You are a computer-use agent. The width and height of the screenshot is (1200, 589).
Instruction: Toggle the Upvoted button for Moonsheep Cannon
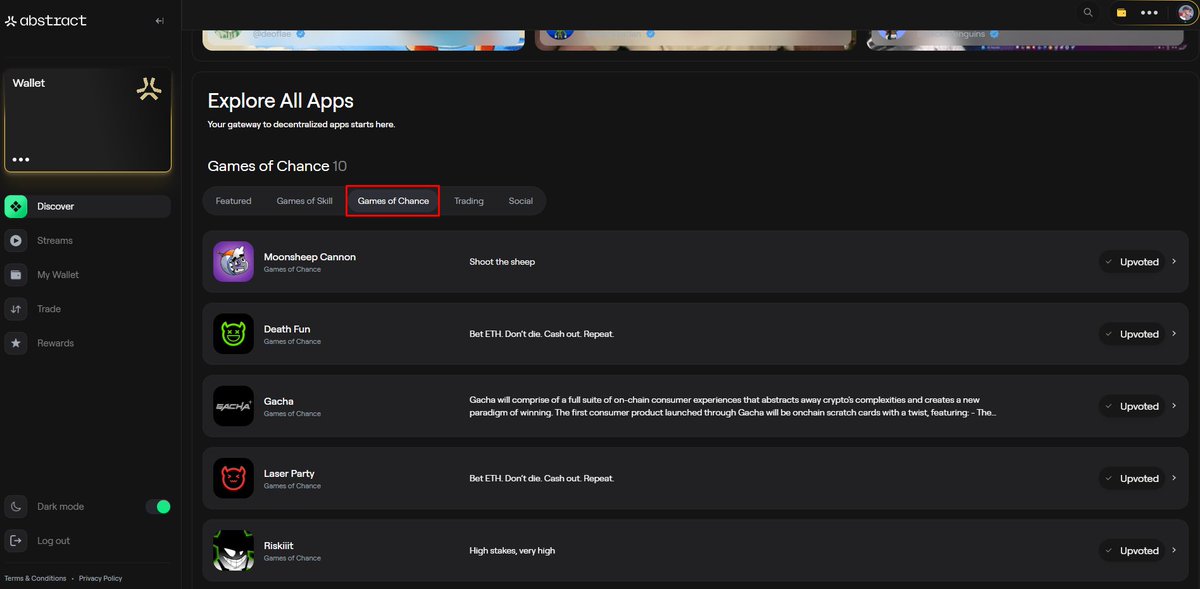[x=1131, y=262]
